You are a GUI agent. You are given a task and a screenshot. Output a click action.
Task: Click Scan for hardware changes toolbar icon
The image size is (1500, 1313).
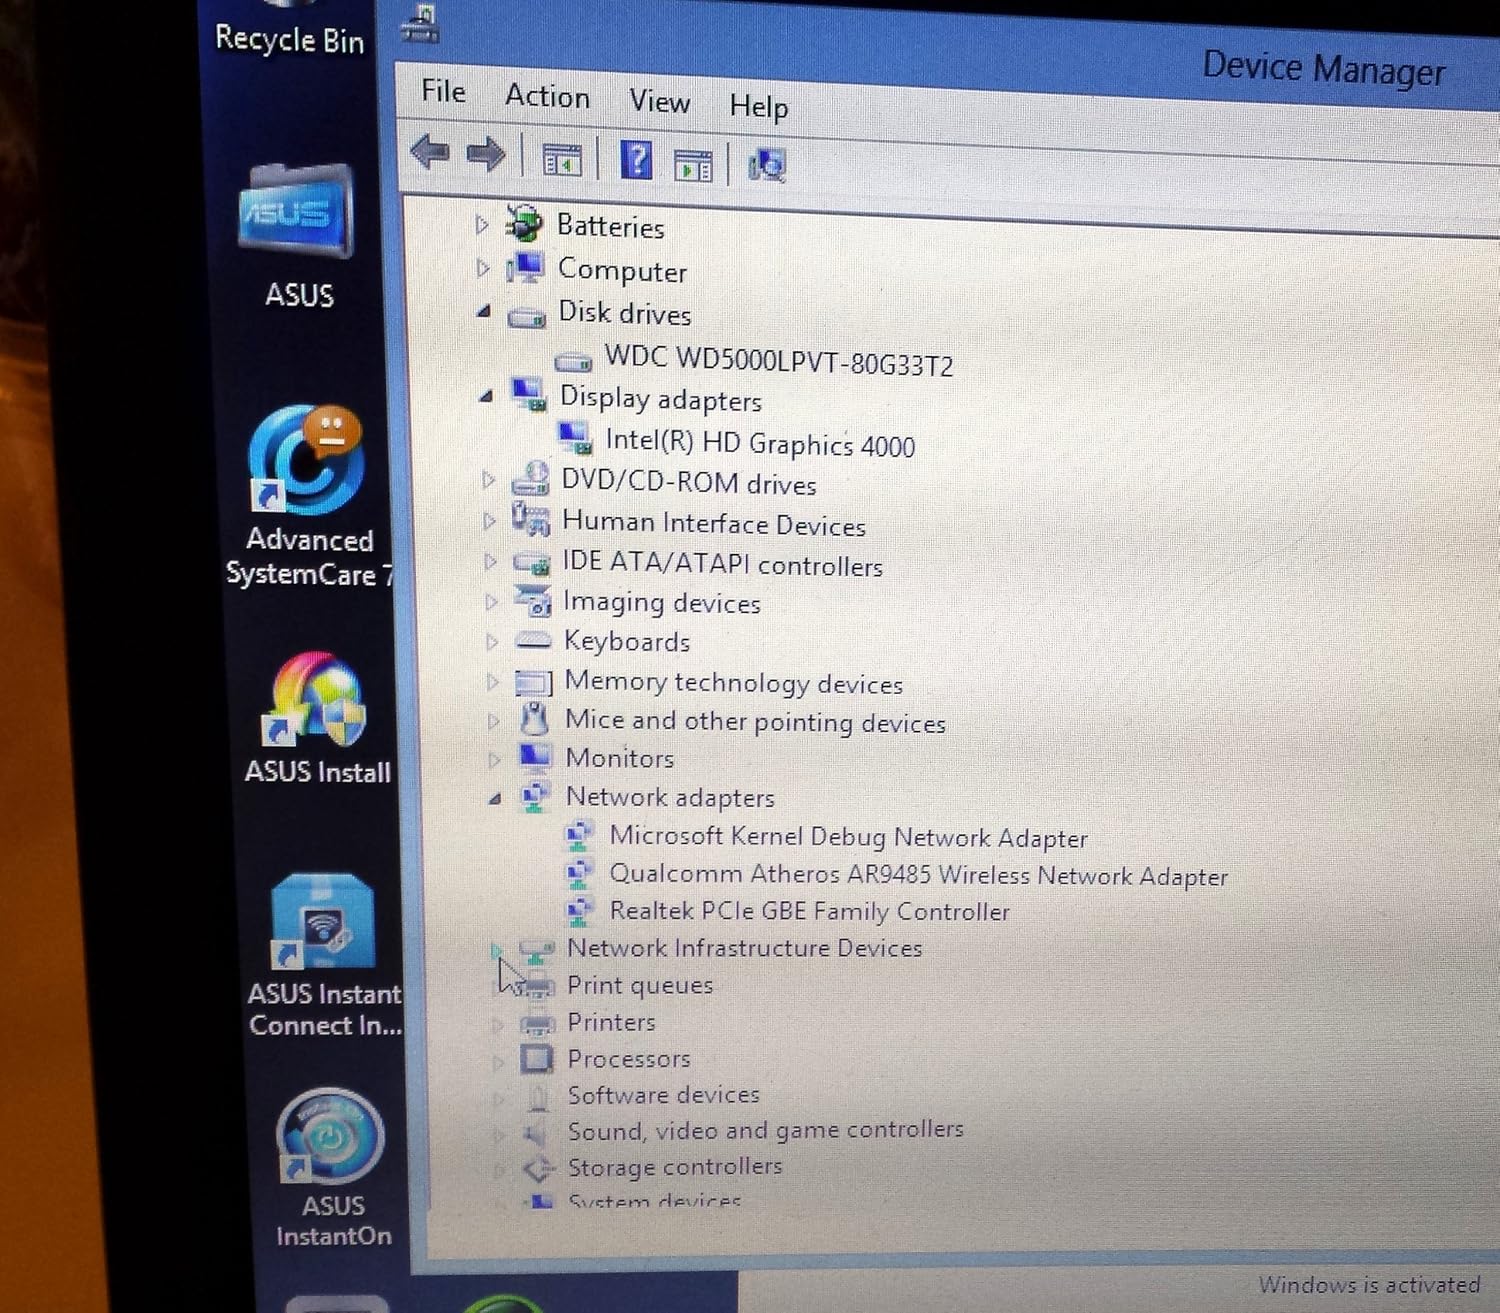pos(767,166)
